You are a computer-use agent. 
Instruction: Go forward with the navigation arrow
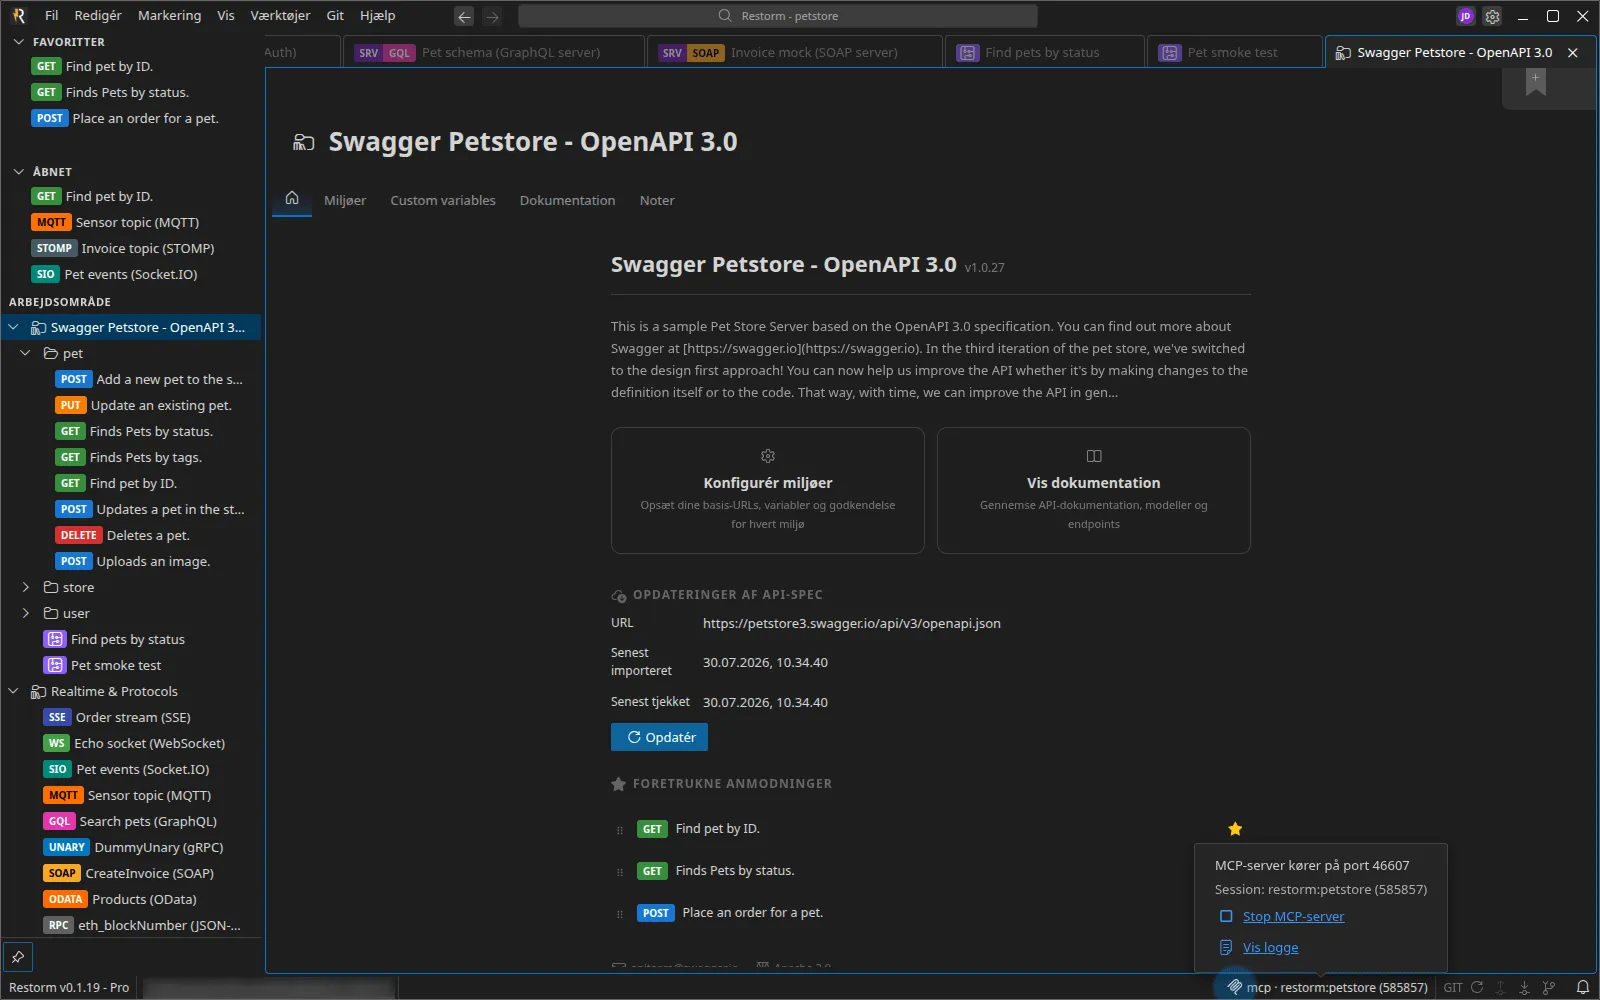492,16
